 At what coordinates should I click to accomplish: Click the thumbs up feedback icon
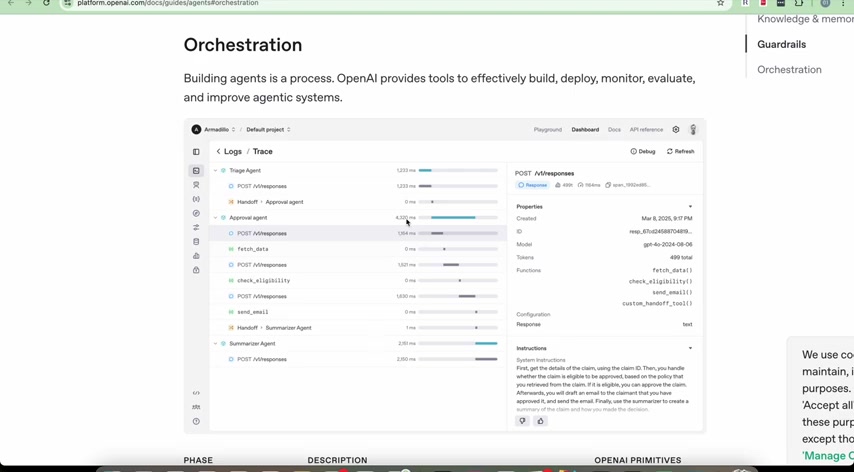pyautogui.click(x=540, y=421)
